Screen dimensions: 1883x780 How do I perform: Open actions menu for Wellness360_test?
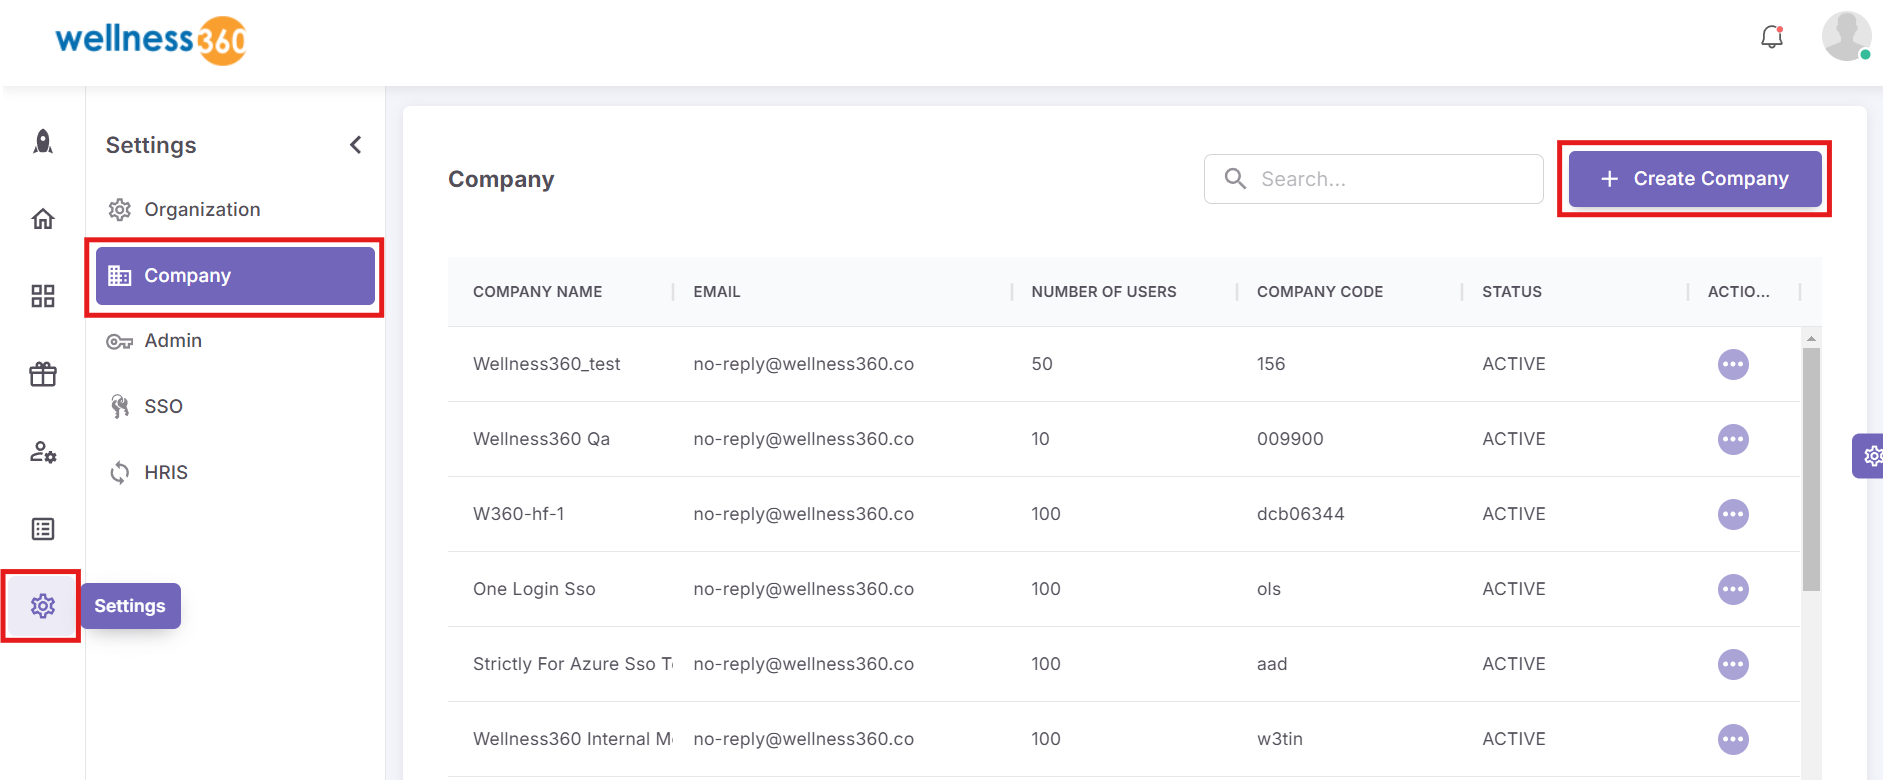tap(1733, 364)
